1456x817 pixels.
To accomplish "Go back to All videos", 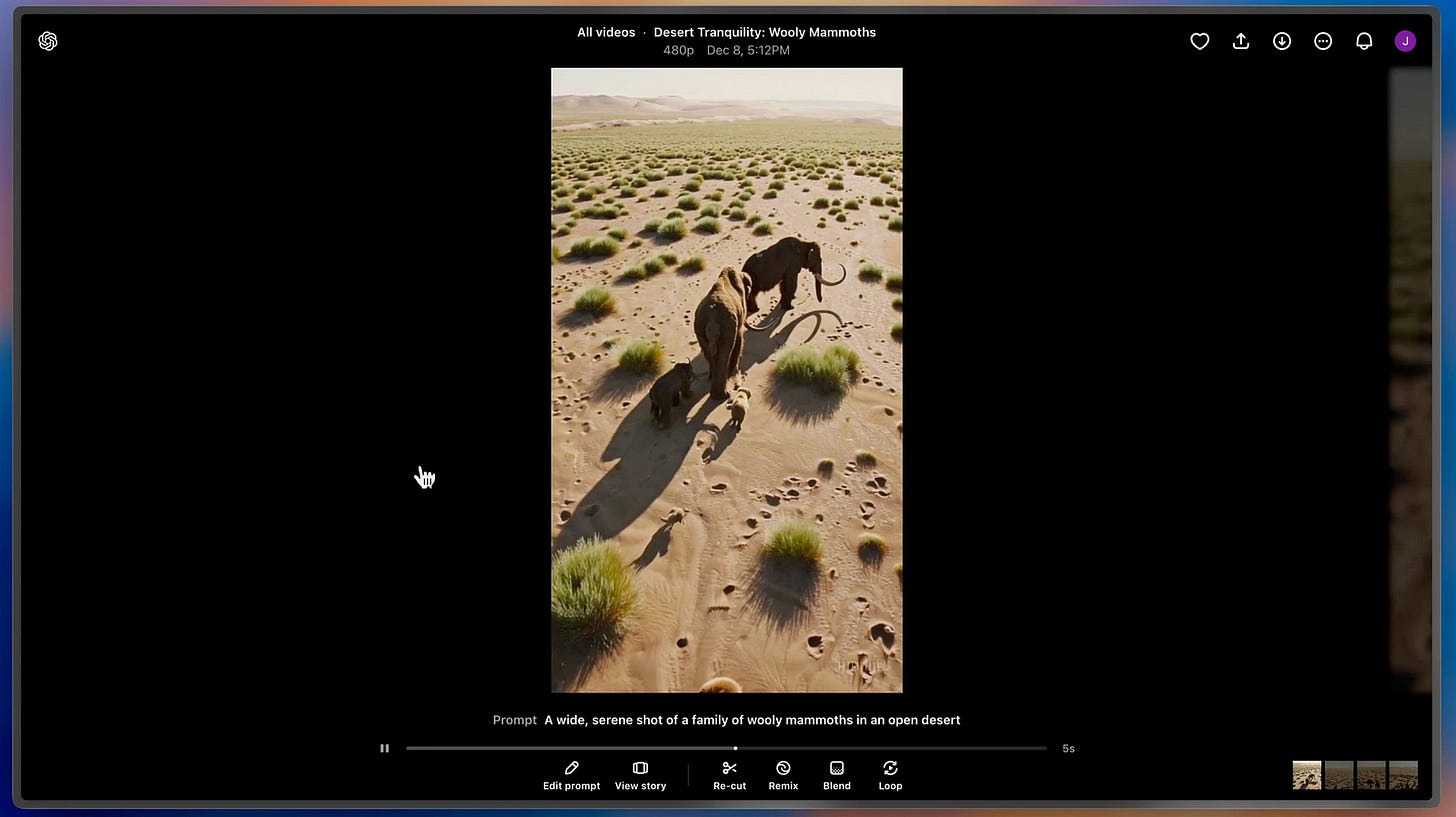I will (x=605, y=32).
